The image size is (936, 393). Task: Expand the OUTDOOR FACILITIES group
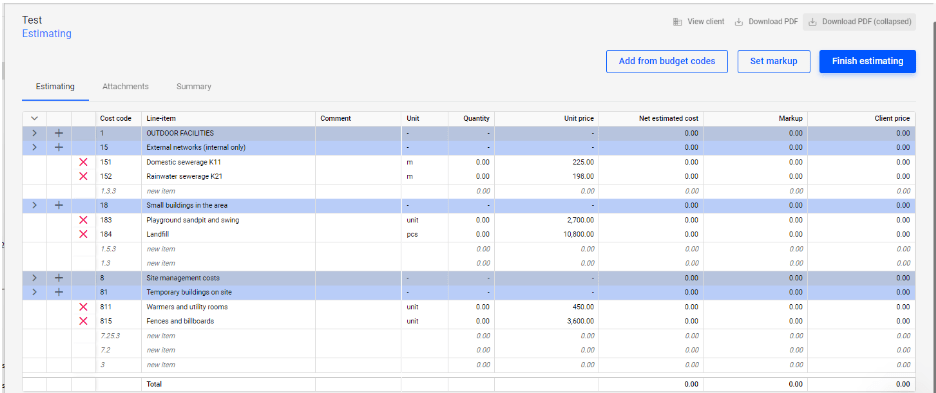[x=34, y=133]
